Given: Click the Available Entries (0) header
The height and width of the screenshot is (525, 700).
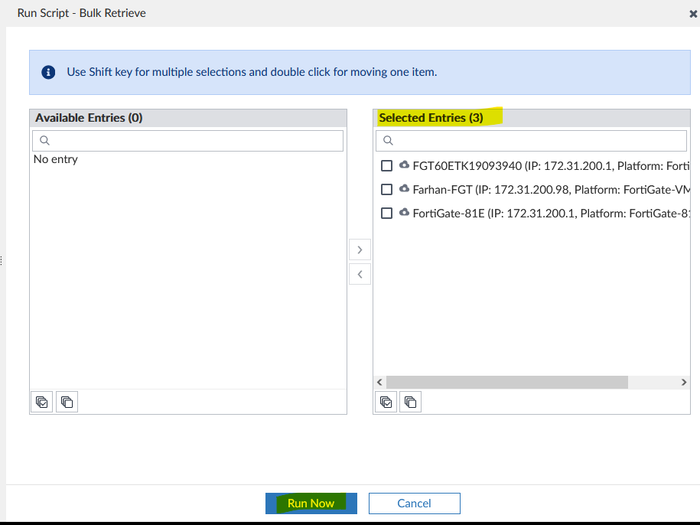Looking at the screenshot, I should point(89,118).
